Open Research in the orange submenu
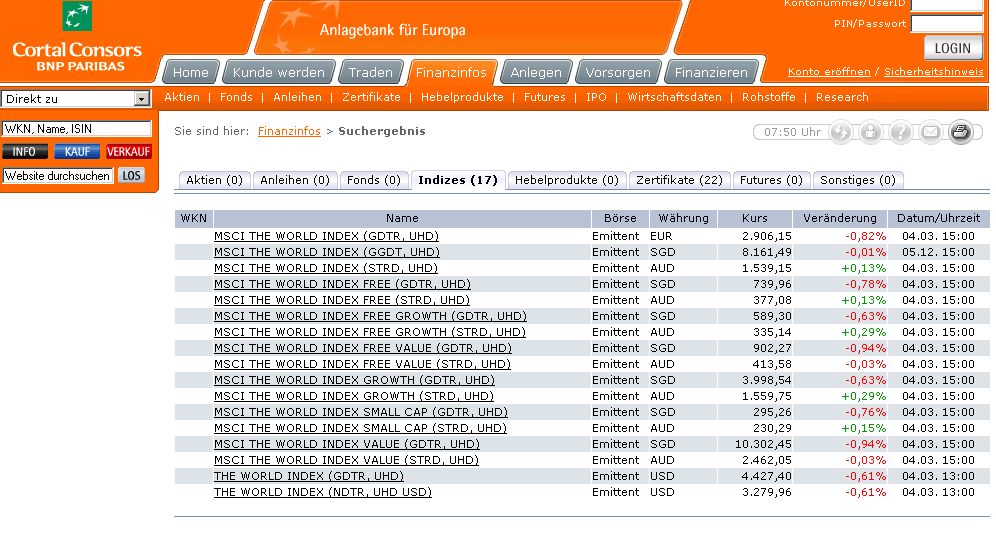996x541 pixels. 842,97
